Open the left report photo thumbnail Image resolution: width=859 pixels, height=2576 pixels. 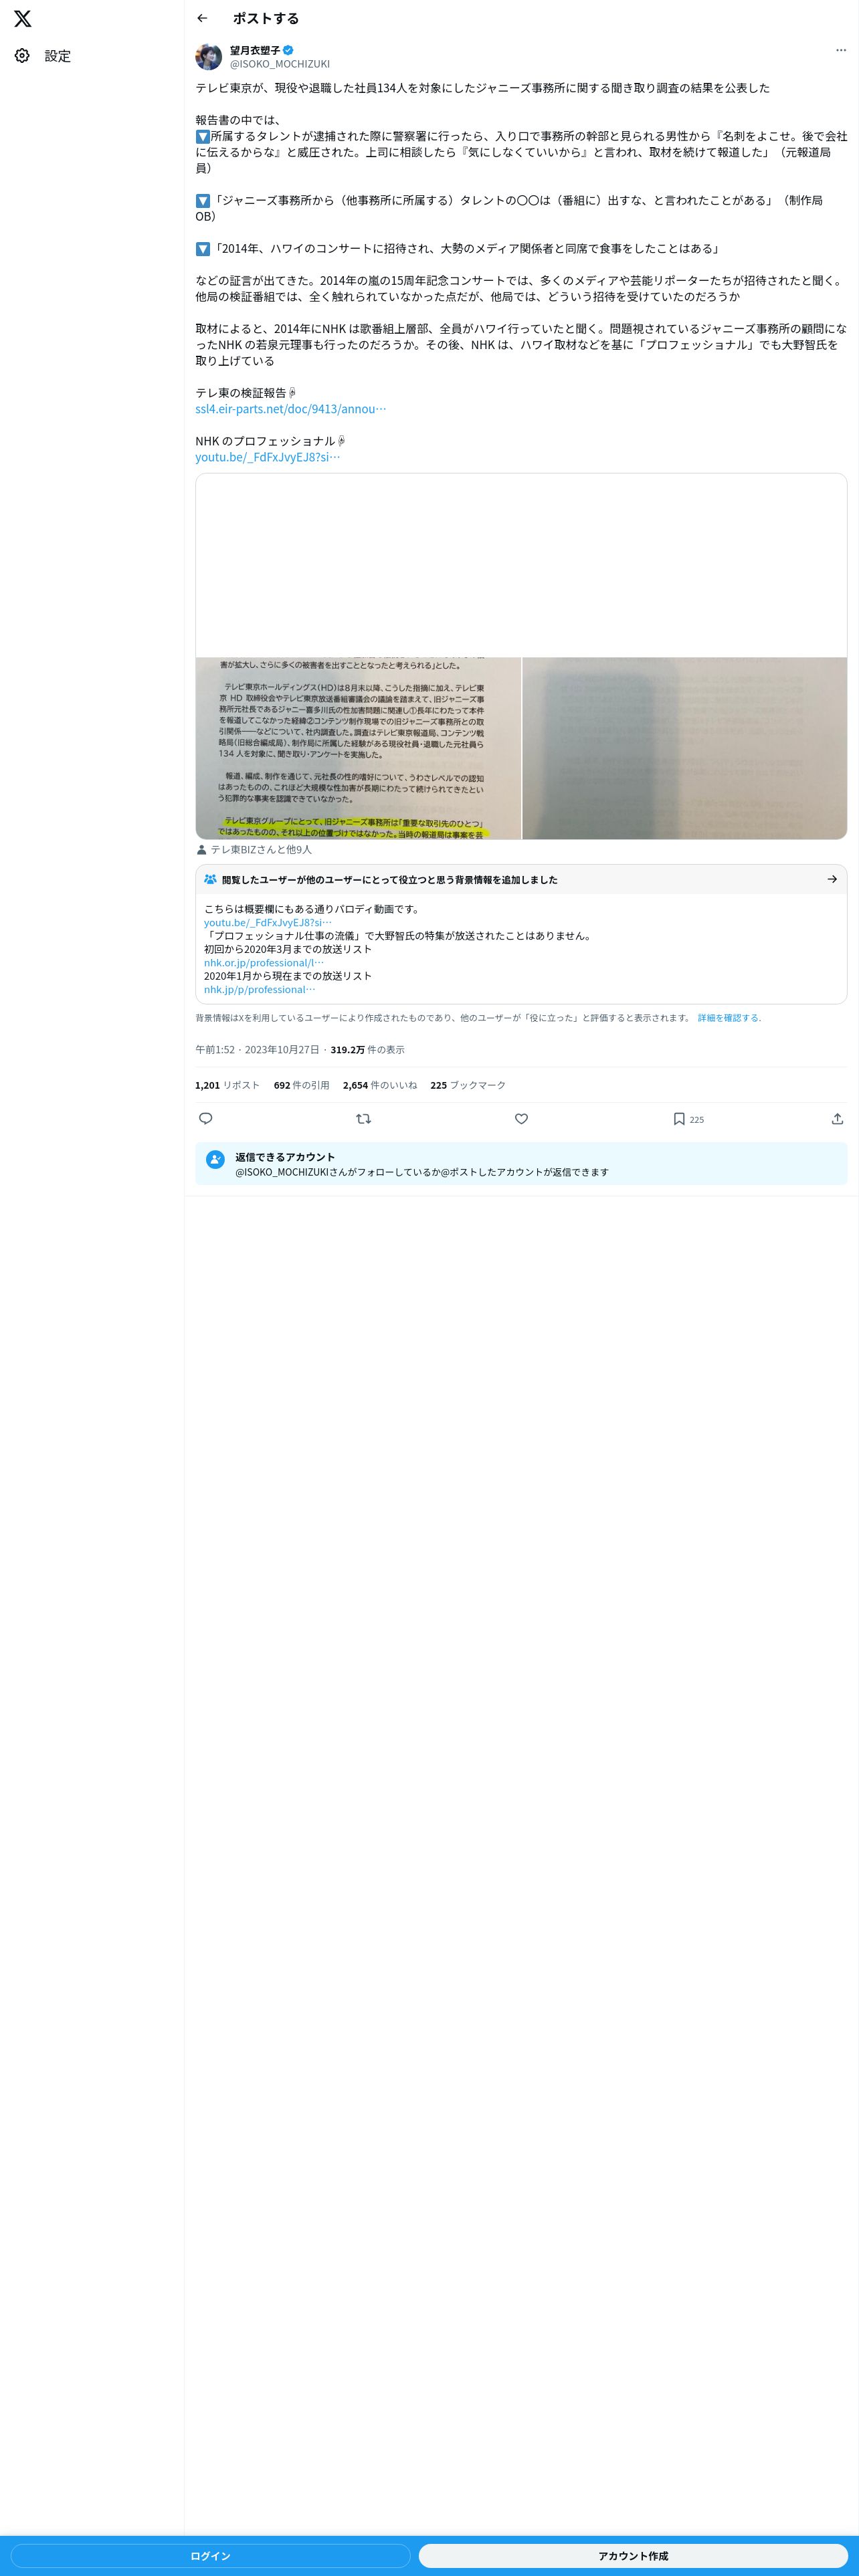pos(359,748)
